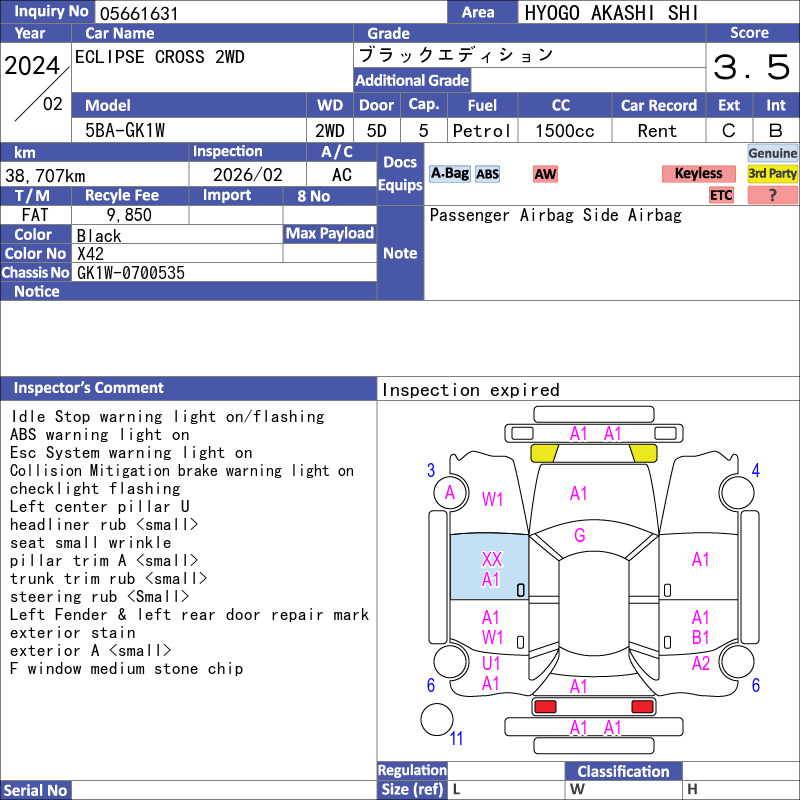Click the area value HYOGO AKASHI SHI
Screen dimensions: 800x800
(x=611, y=13)
